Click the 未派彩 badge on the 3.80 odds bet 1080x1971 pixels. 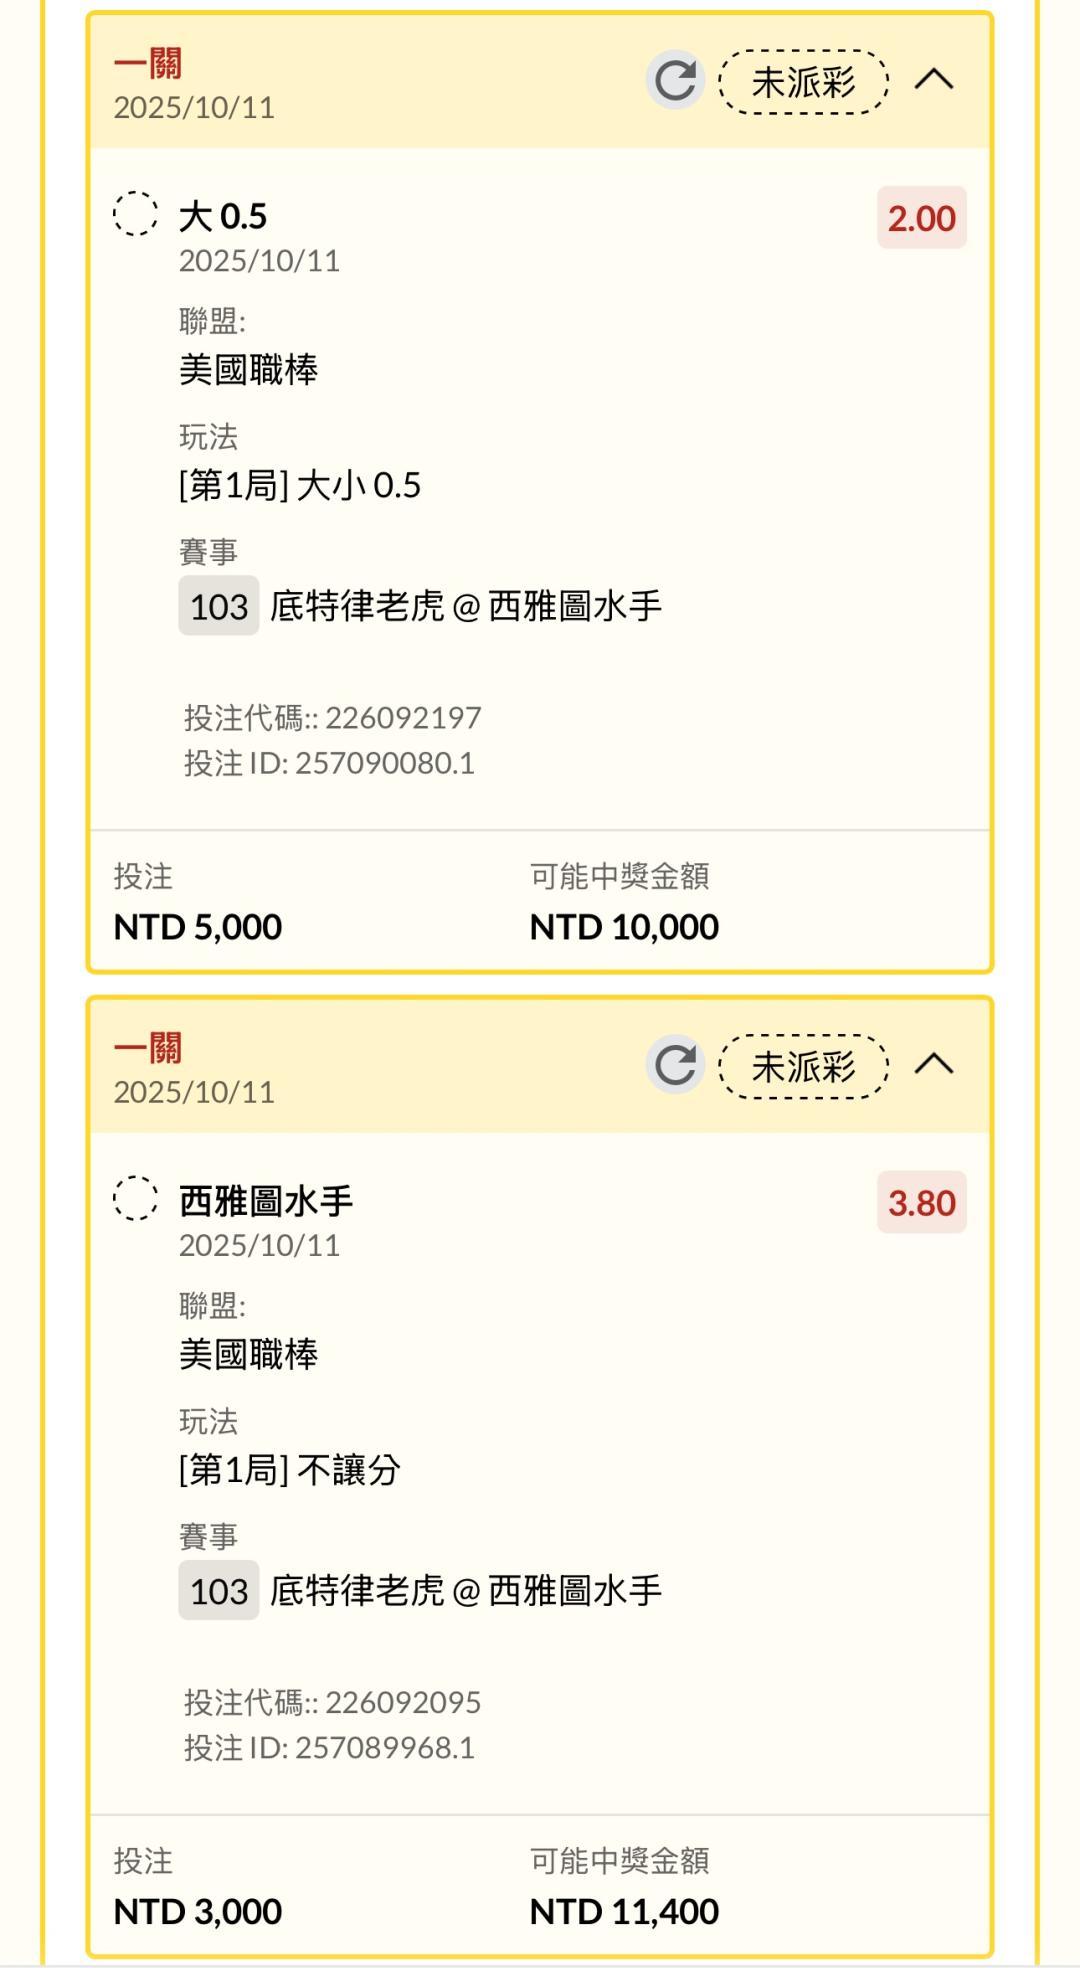[803, 1066]
